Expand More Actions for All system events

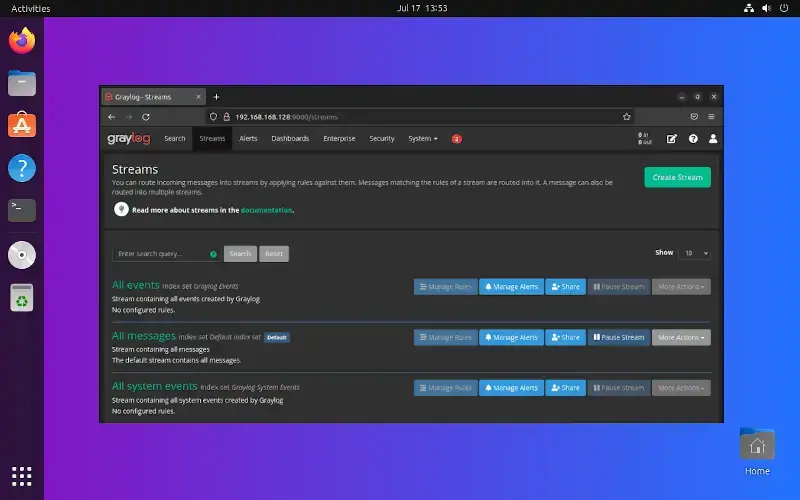681,388
